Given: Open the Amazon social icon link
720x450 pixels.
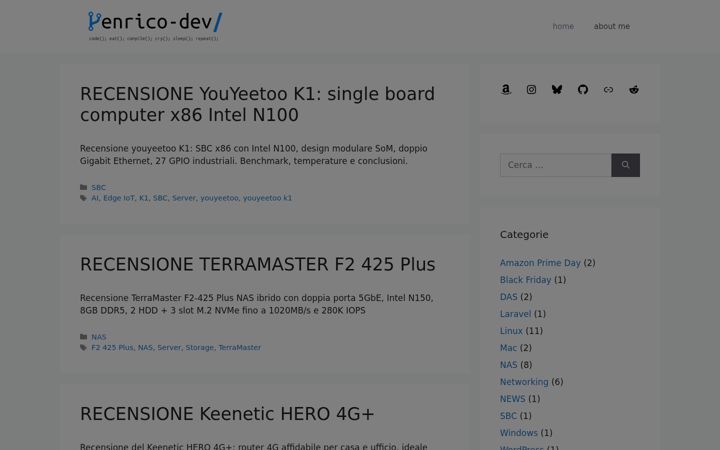Looking at the screenshot, I should [x=506, y=90].
